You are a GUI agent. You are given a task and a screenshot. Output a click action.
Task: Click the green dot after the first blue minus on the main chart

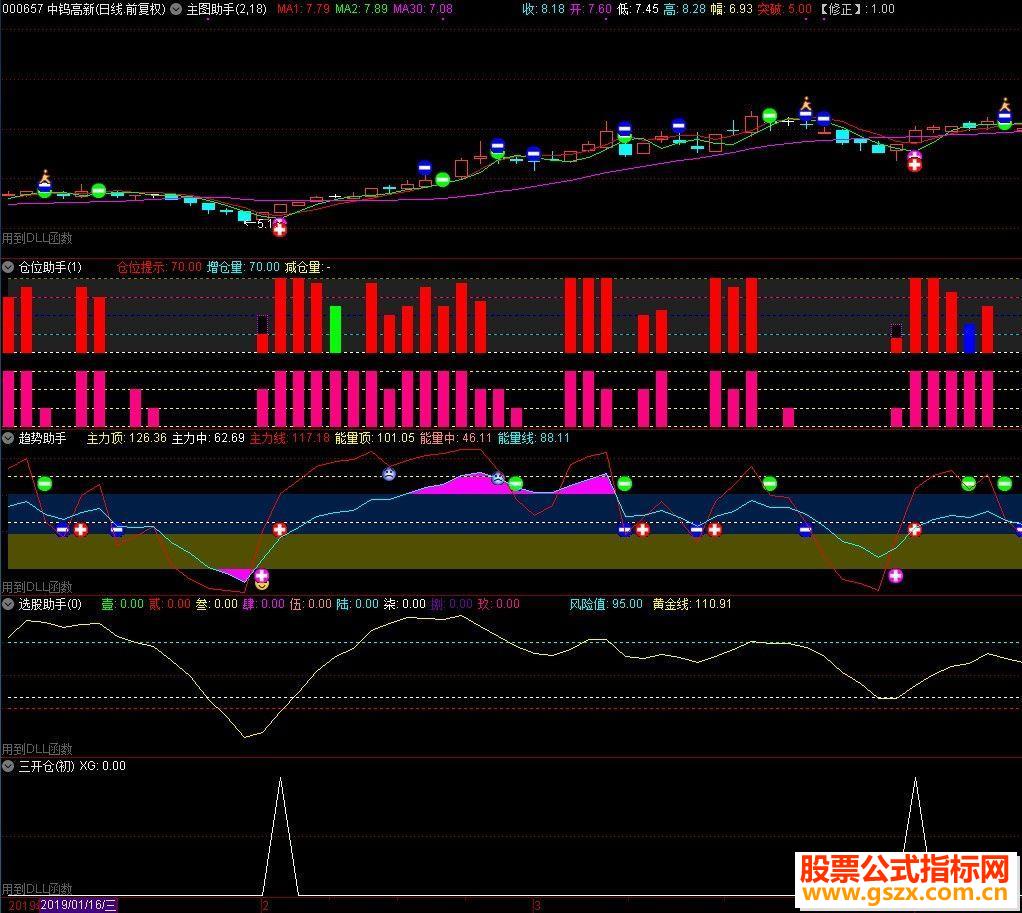(x=443, y=179)
